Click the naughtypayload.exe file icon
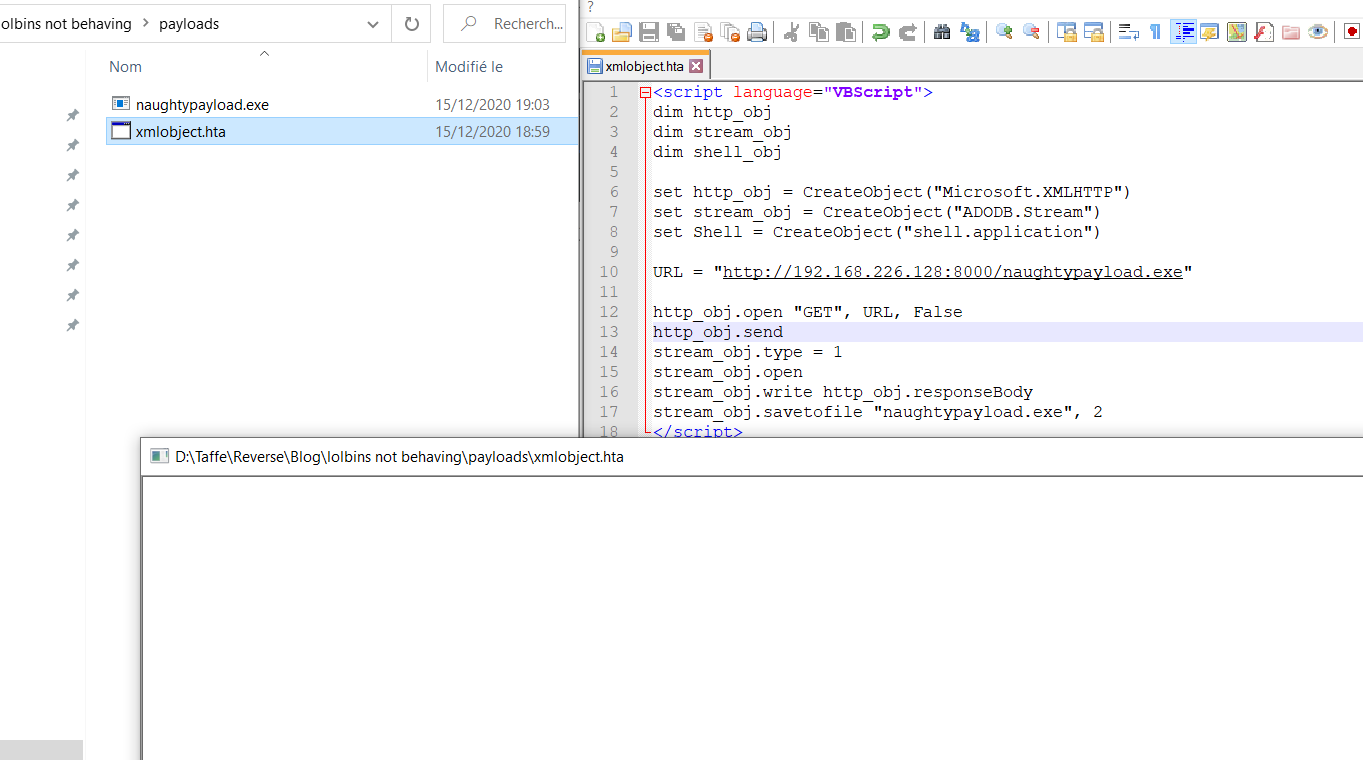 (121, 104)
